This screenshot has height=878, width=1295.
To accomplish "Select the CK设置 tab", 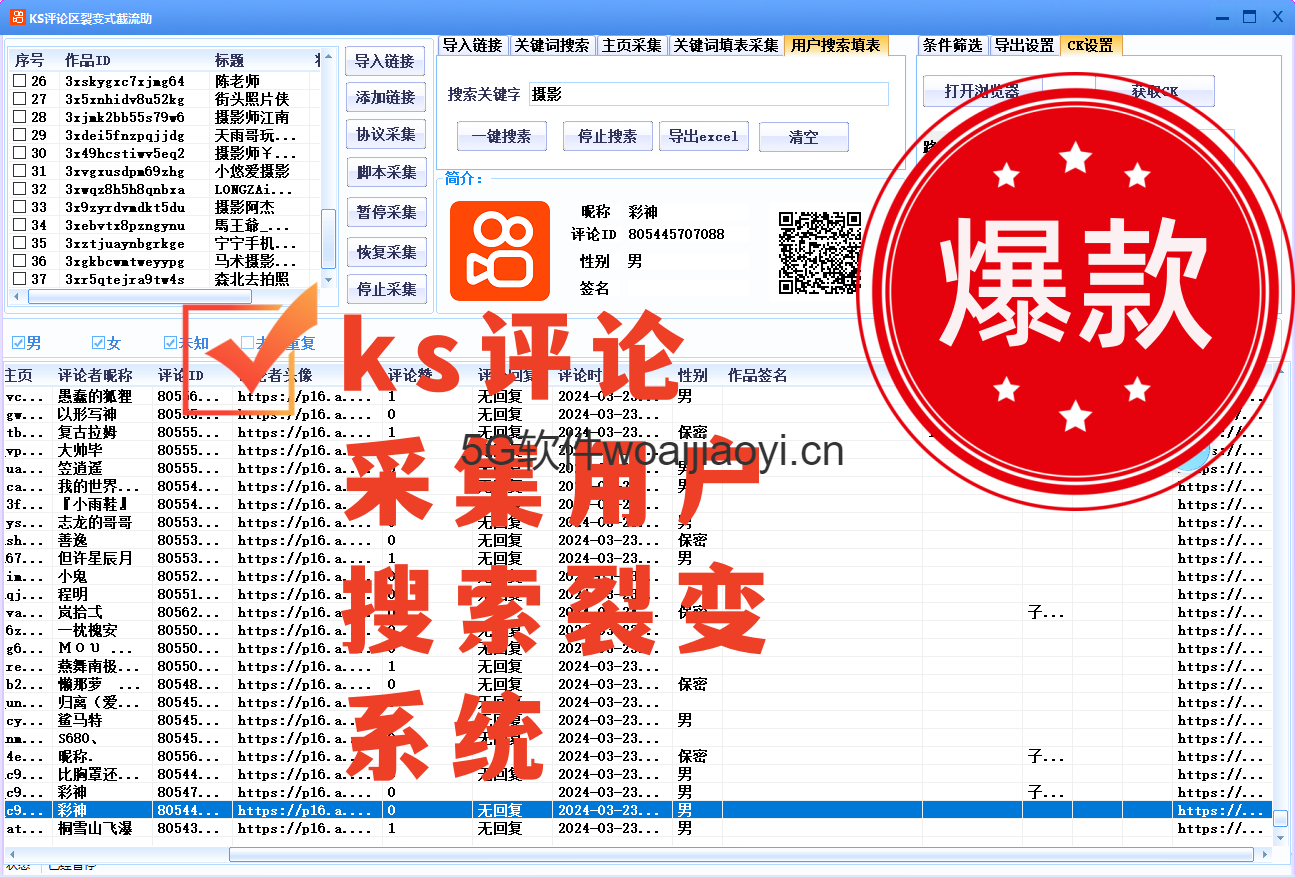I will pos(1091,45).
